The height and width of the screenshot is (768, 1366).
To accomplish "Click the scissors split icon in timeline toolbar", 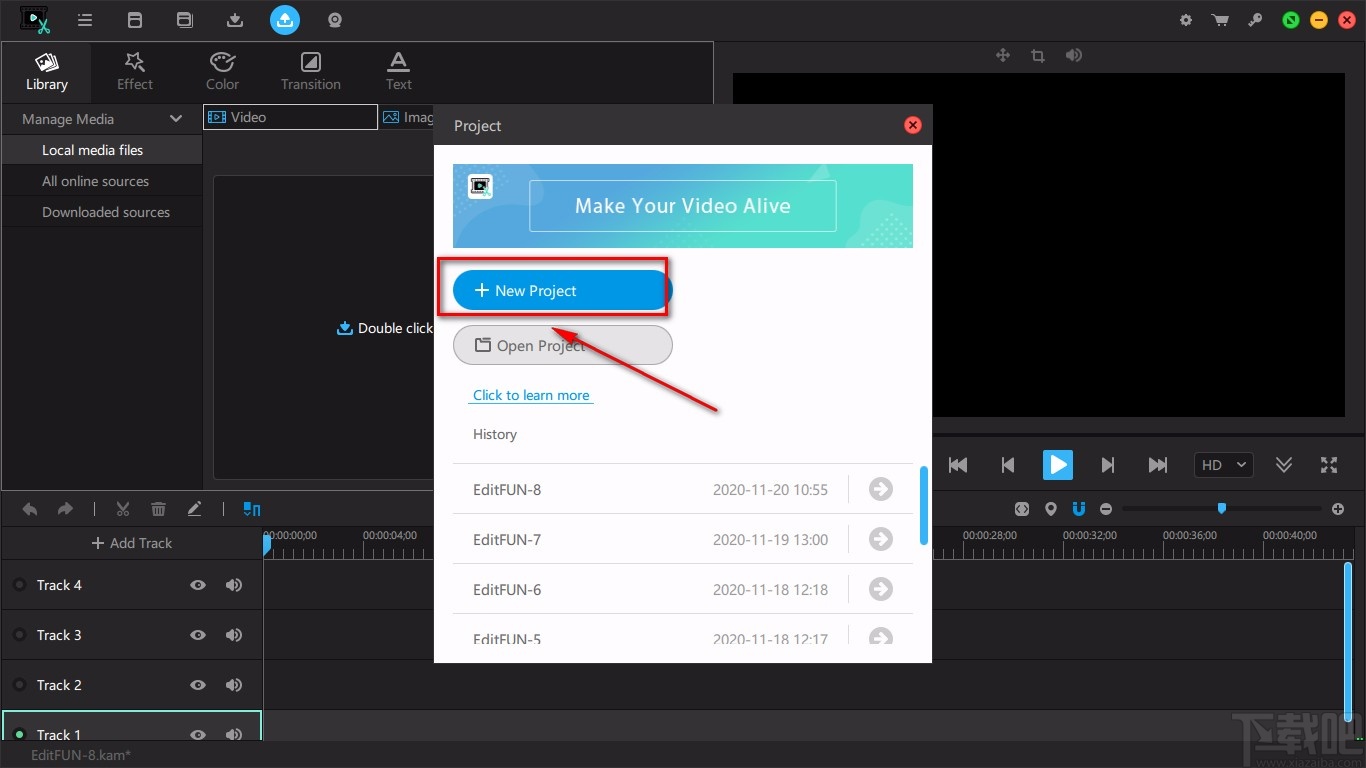I will (x=123, y=509).
